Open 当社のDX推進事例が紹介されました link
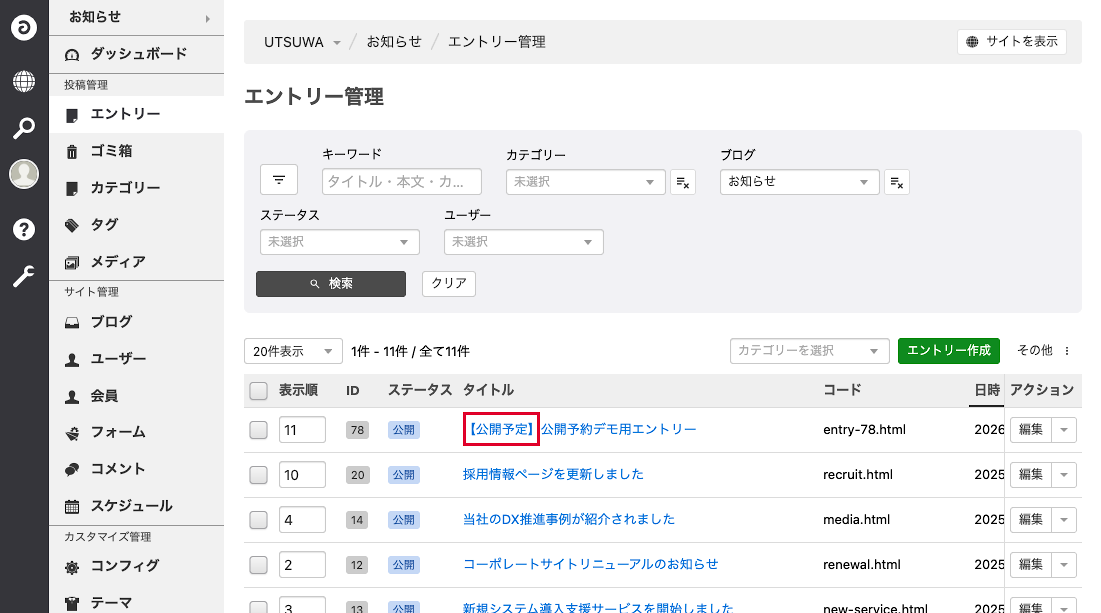This screenshot has height=613, width=1101. pyautogui.click(x=569, y=519)
